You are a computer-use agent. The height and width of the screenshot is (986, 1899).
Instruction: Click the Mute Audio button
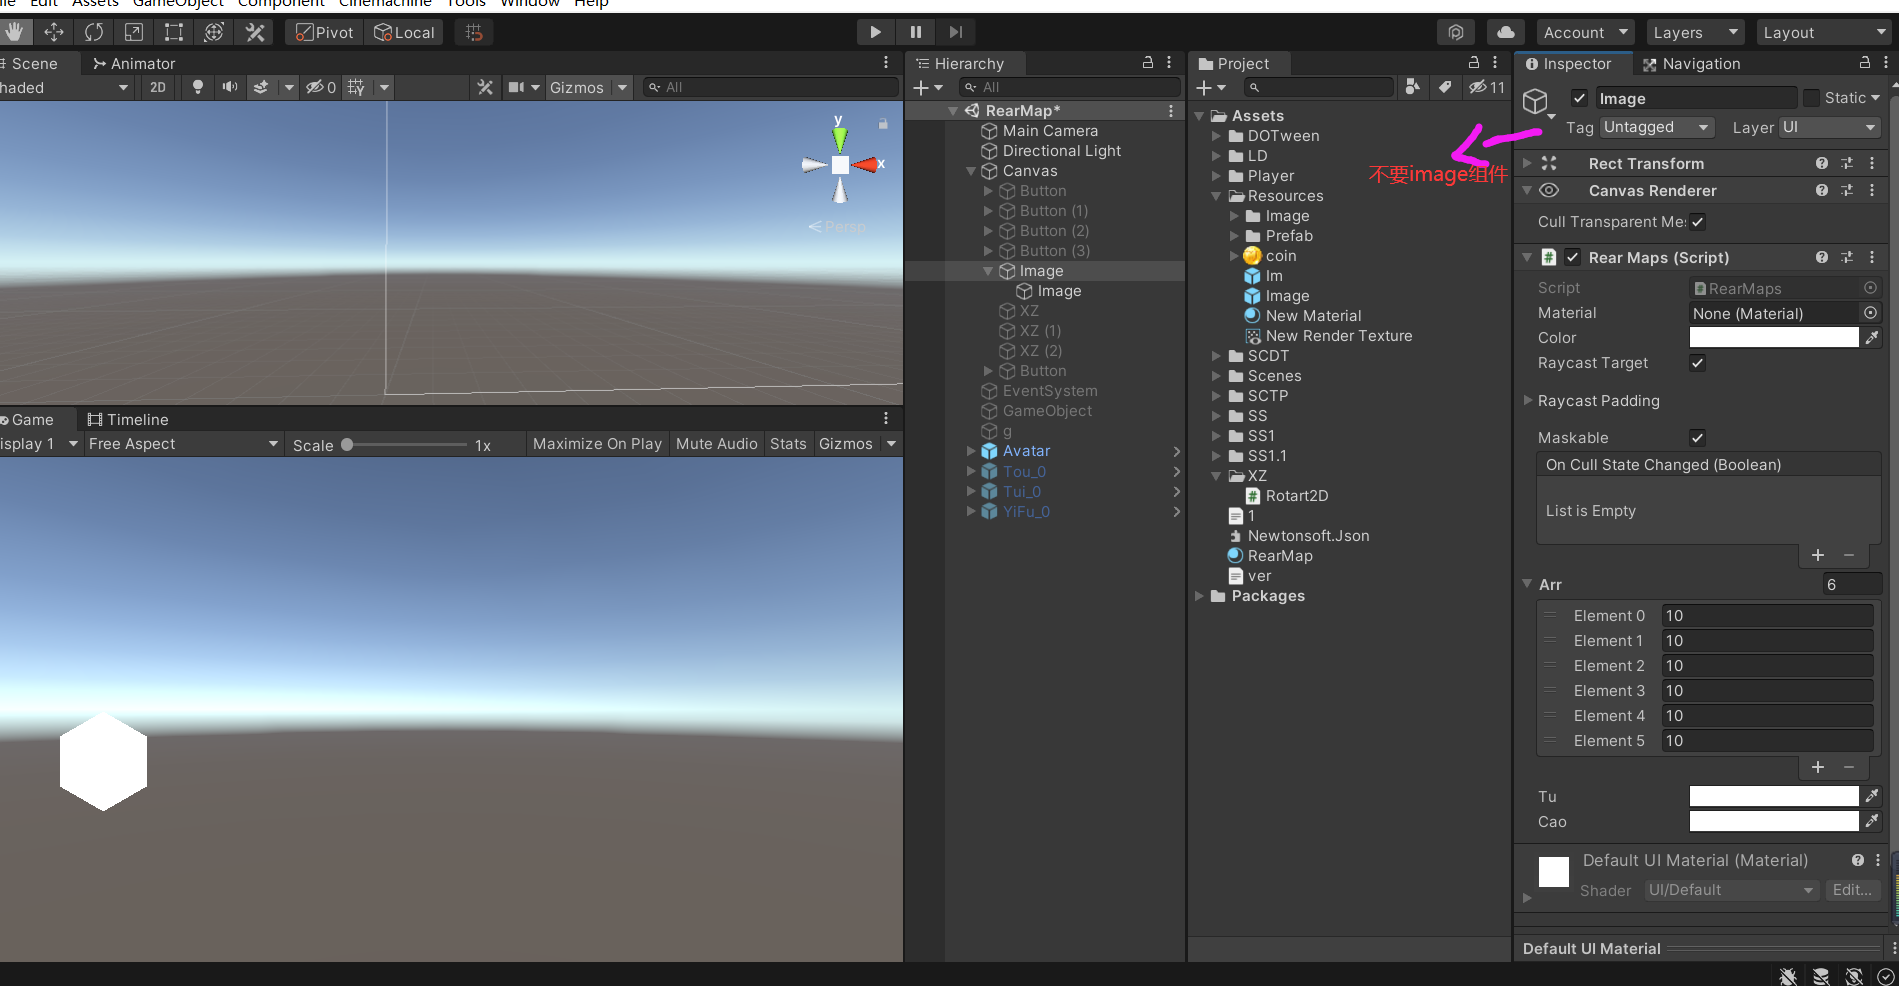pos(717,444)
